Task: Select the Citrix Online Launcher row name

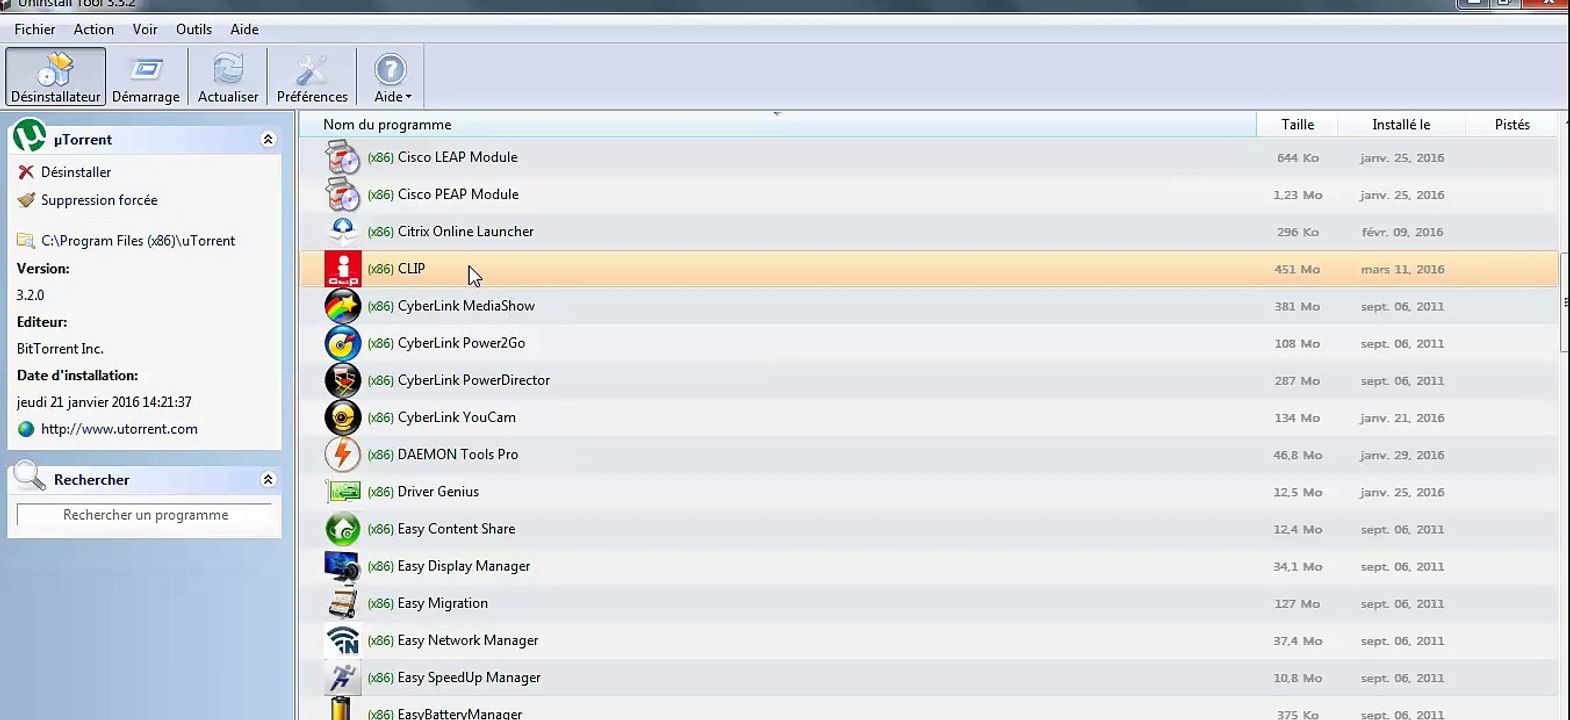Action: pos(466,231)
